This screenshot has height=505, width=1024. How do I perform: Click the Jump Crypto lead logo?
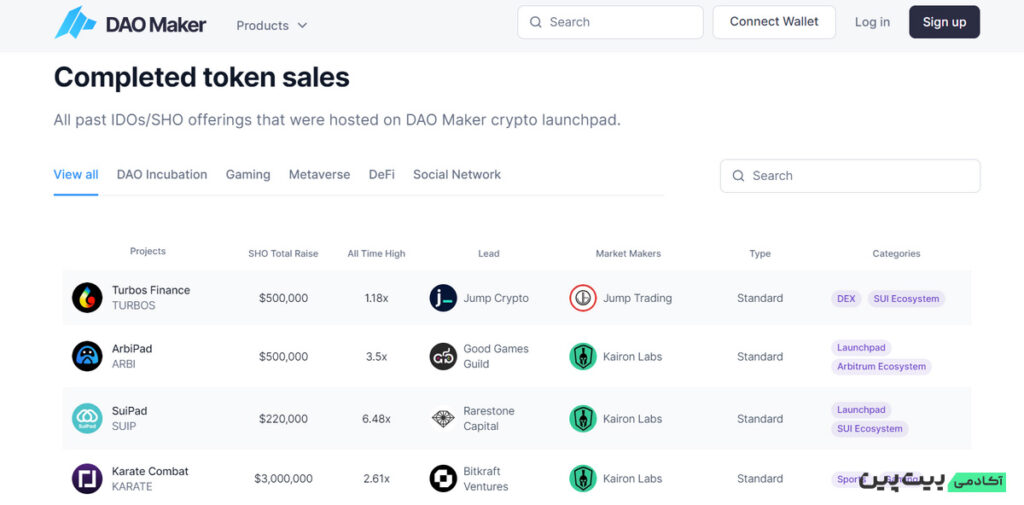pyautogui.click(x=443, y=298)
